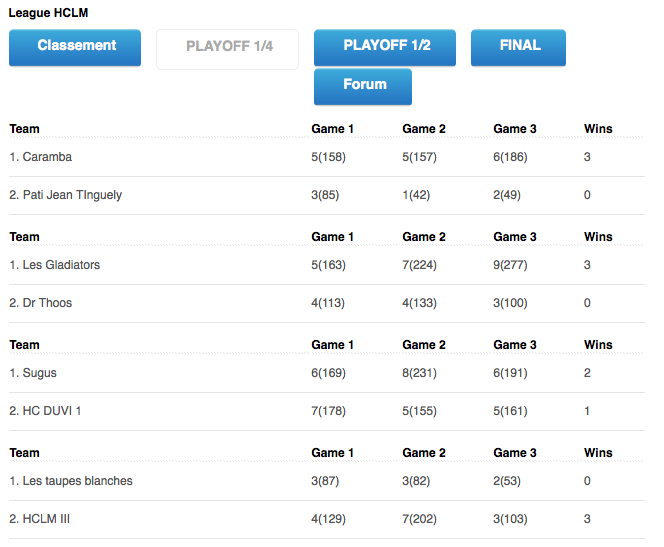Switch to PLAYOFF 1/2 tab
664x547 pixels.
click(385, 47)
